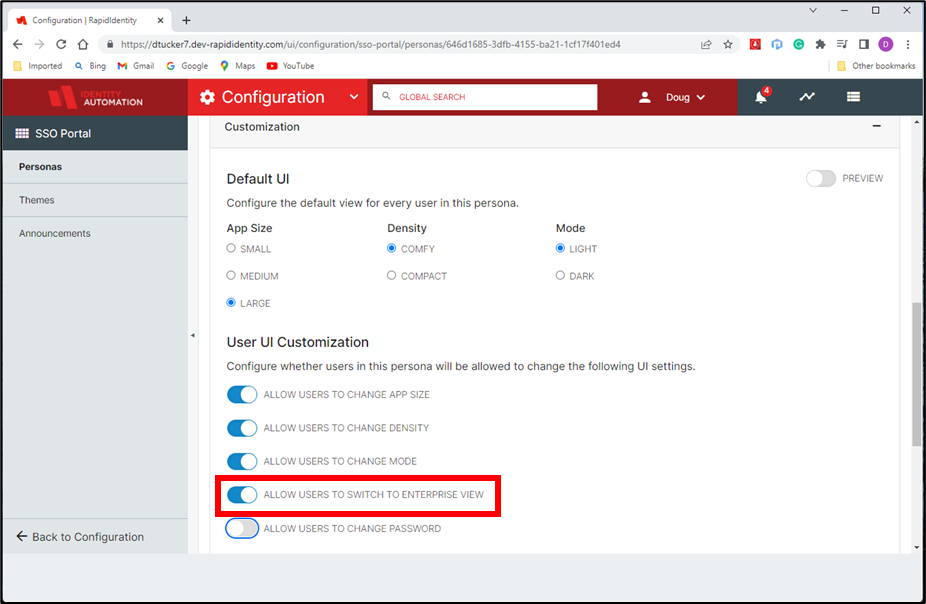Screen dimensions: 926x604
Task: Collapse the Customization section
Action: (876, 126)
